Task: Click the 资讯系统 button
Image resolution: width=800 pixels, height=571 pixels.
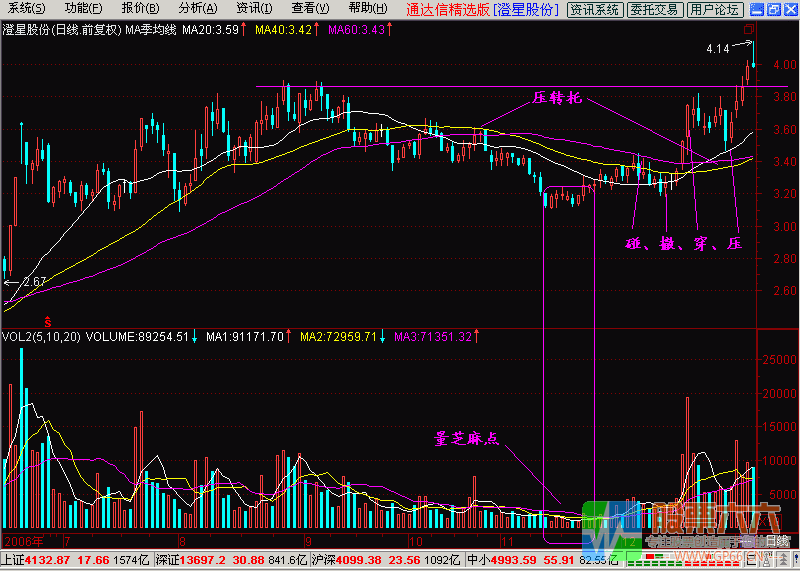Action: [593, 10]
